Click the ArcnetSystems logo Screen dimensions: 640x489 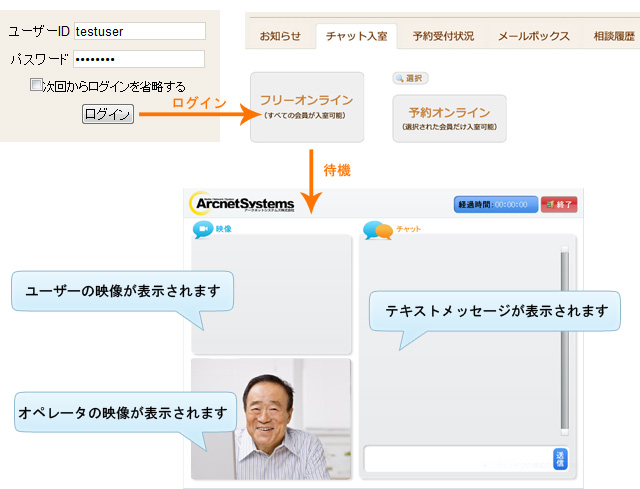coord(242,203)
